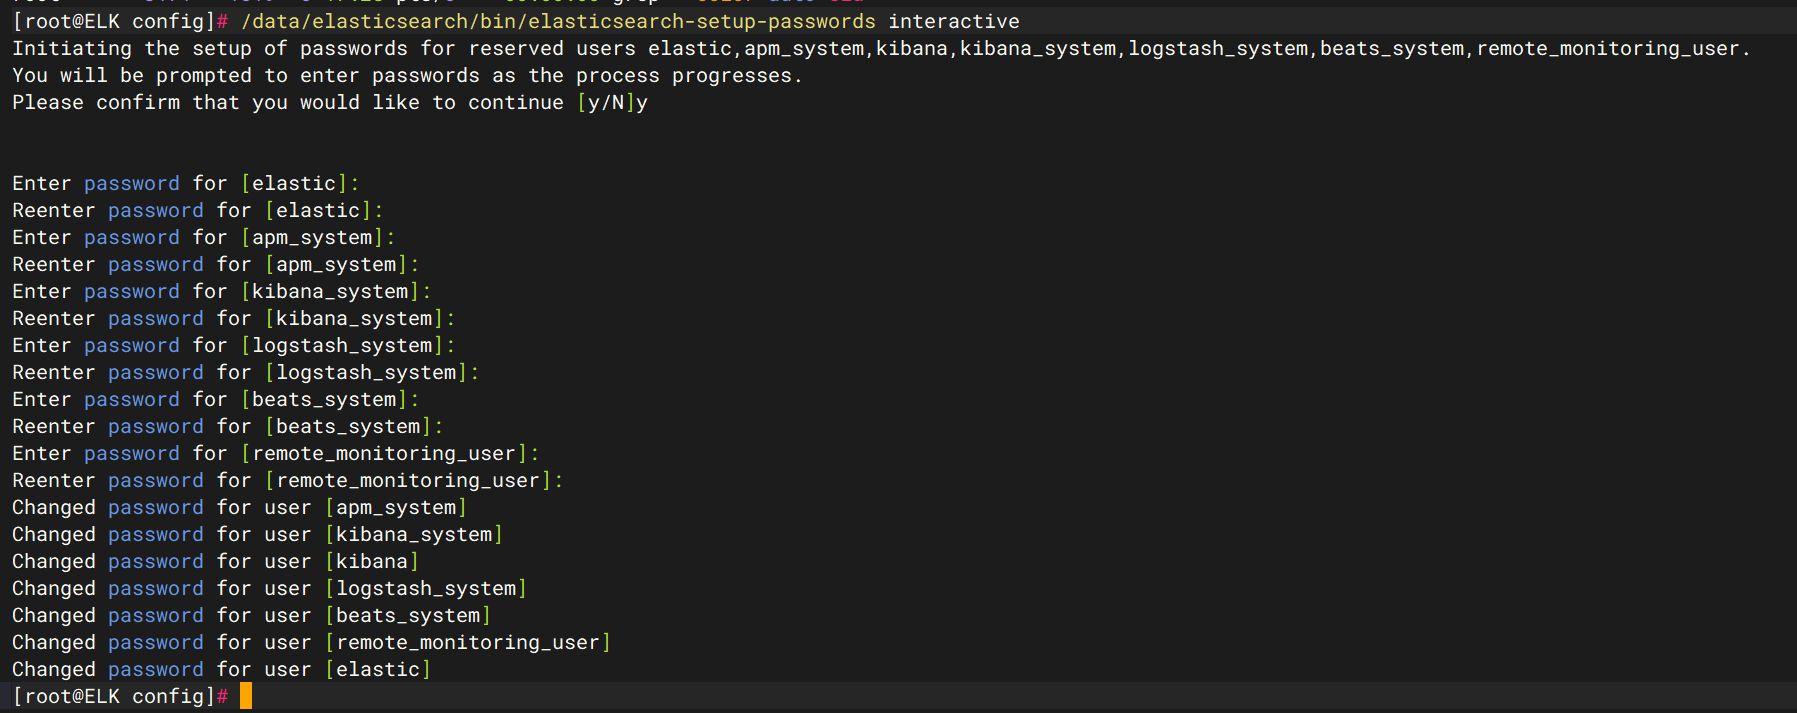This screenshot has width=1797, height=713.
Task: Click "Changed password for user [kibana]" line
Action: [215, 561]
